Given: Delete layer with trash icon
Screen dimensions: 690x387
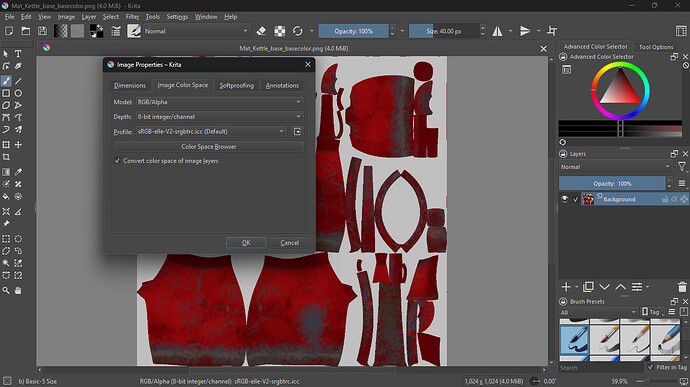Looking at the screenshot, I should (682, 287).
